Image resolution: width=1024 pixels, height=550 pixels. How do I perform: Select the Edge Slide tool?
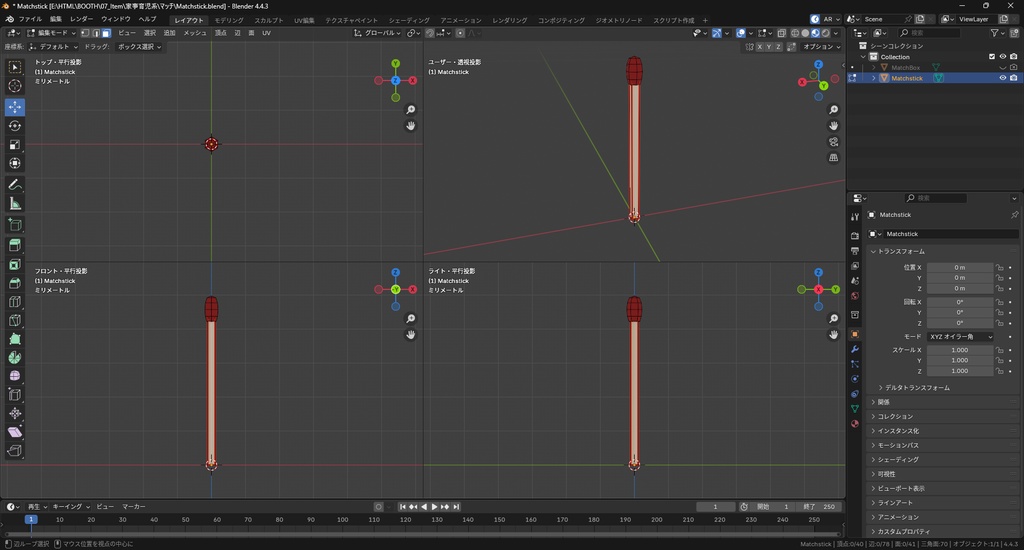coord(14,395)
